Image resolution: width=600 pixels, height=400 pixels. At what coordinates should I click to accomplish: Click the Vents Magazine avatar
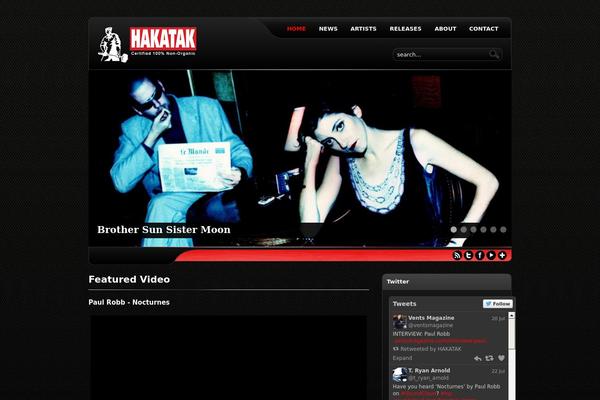pos(399,322)
